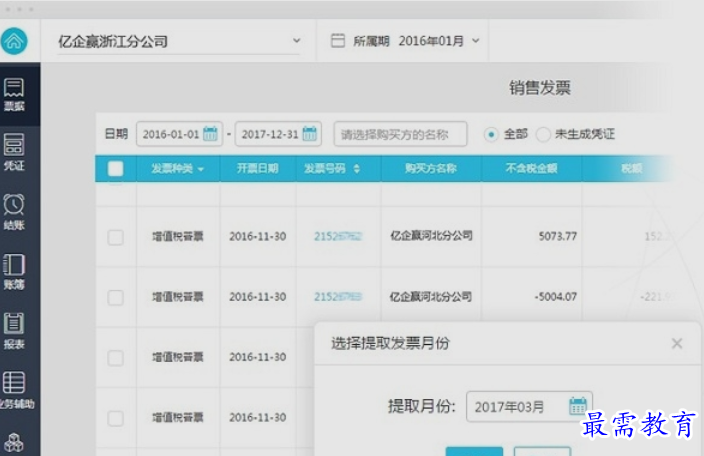The image size is (704, 456).
Task: Click the 购买方名称 column header
Action: 431,168
